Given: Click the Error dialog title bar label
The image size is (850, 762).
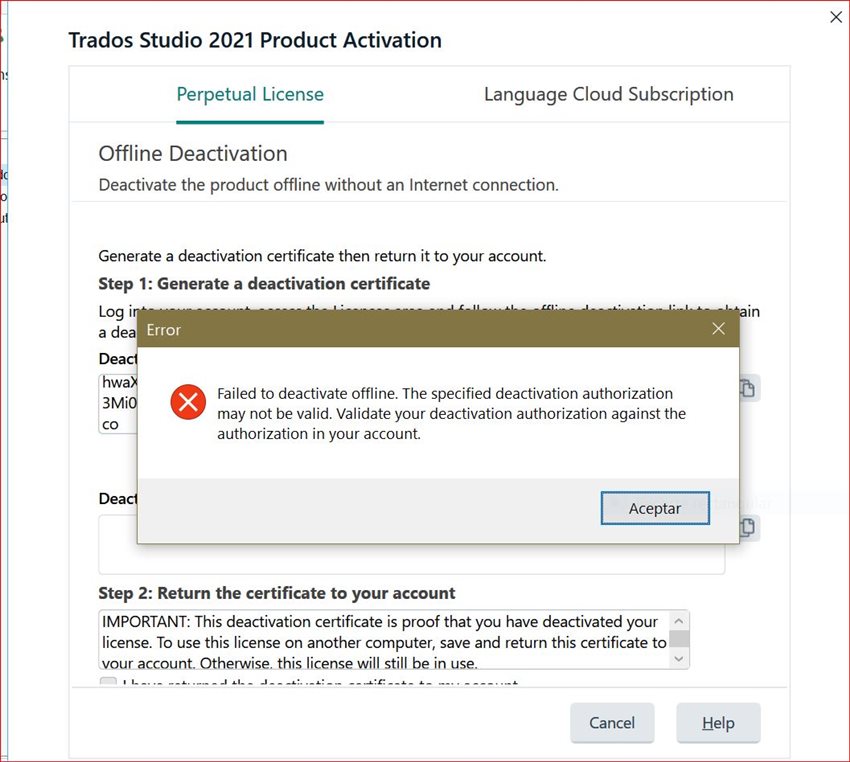Looking at the screenshot, I should (163, 329).
